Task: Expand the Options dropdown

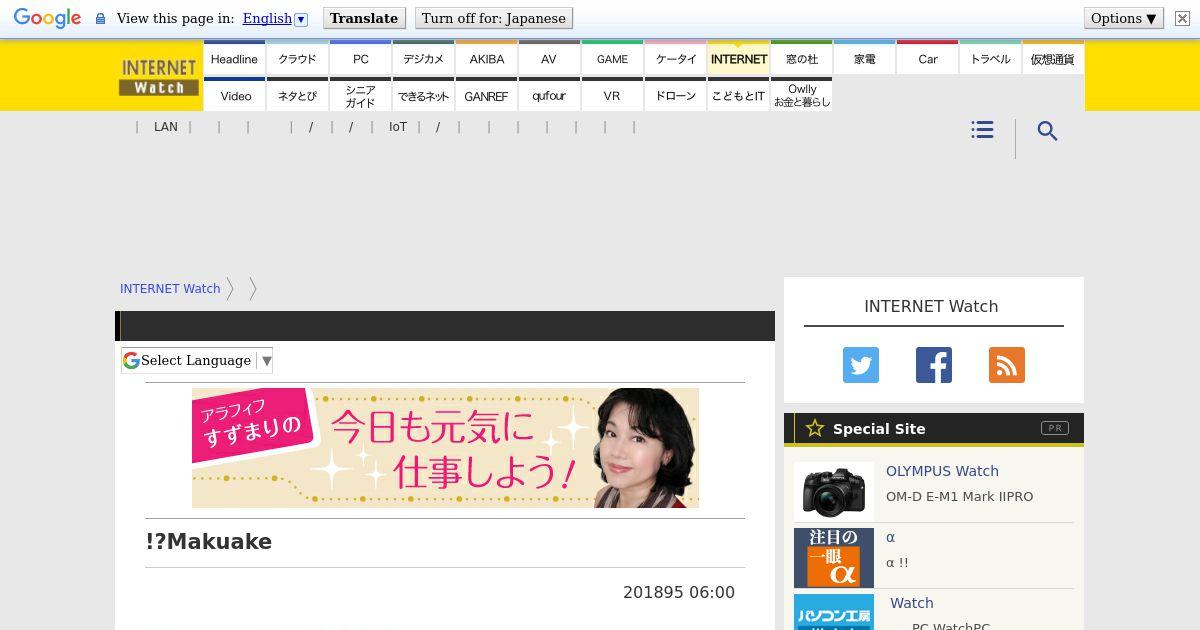Action: tap(1123, 18)
